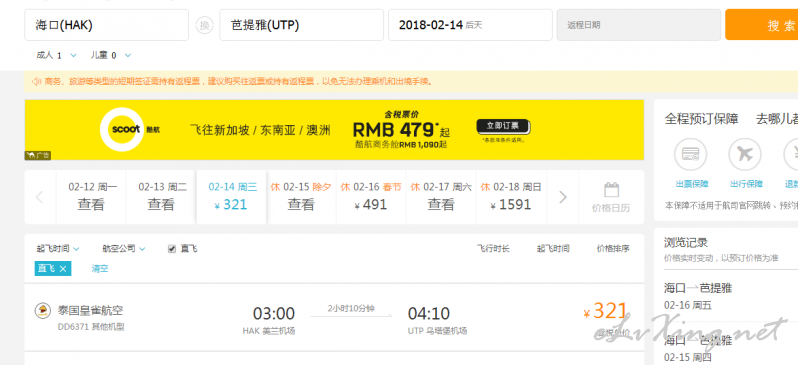Image resolution: width=798 pixels, height=365 pixels.
Task: Click the Nok Air airline logo
Action: pyautogui.click(x=42, y=310)
